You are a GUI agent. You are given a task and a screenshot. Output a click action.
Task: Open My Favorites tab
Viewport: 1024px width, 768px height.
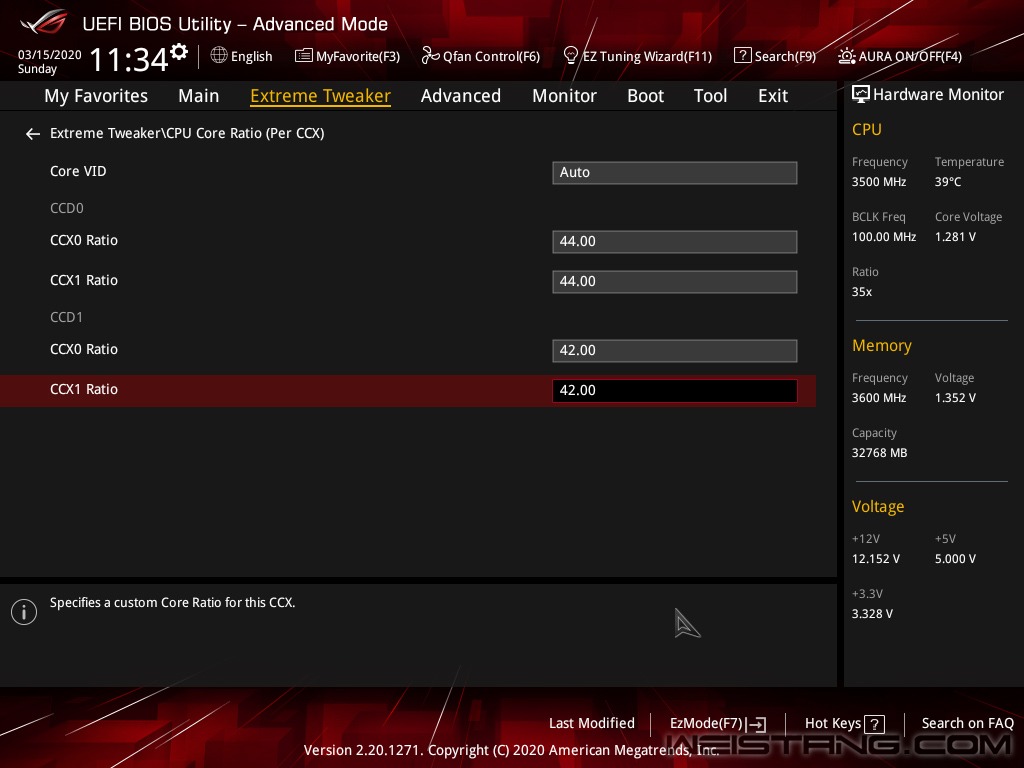[x=96, y=96]
